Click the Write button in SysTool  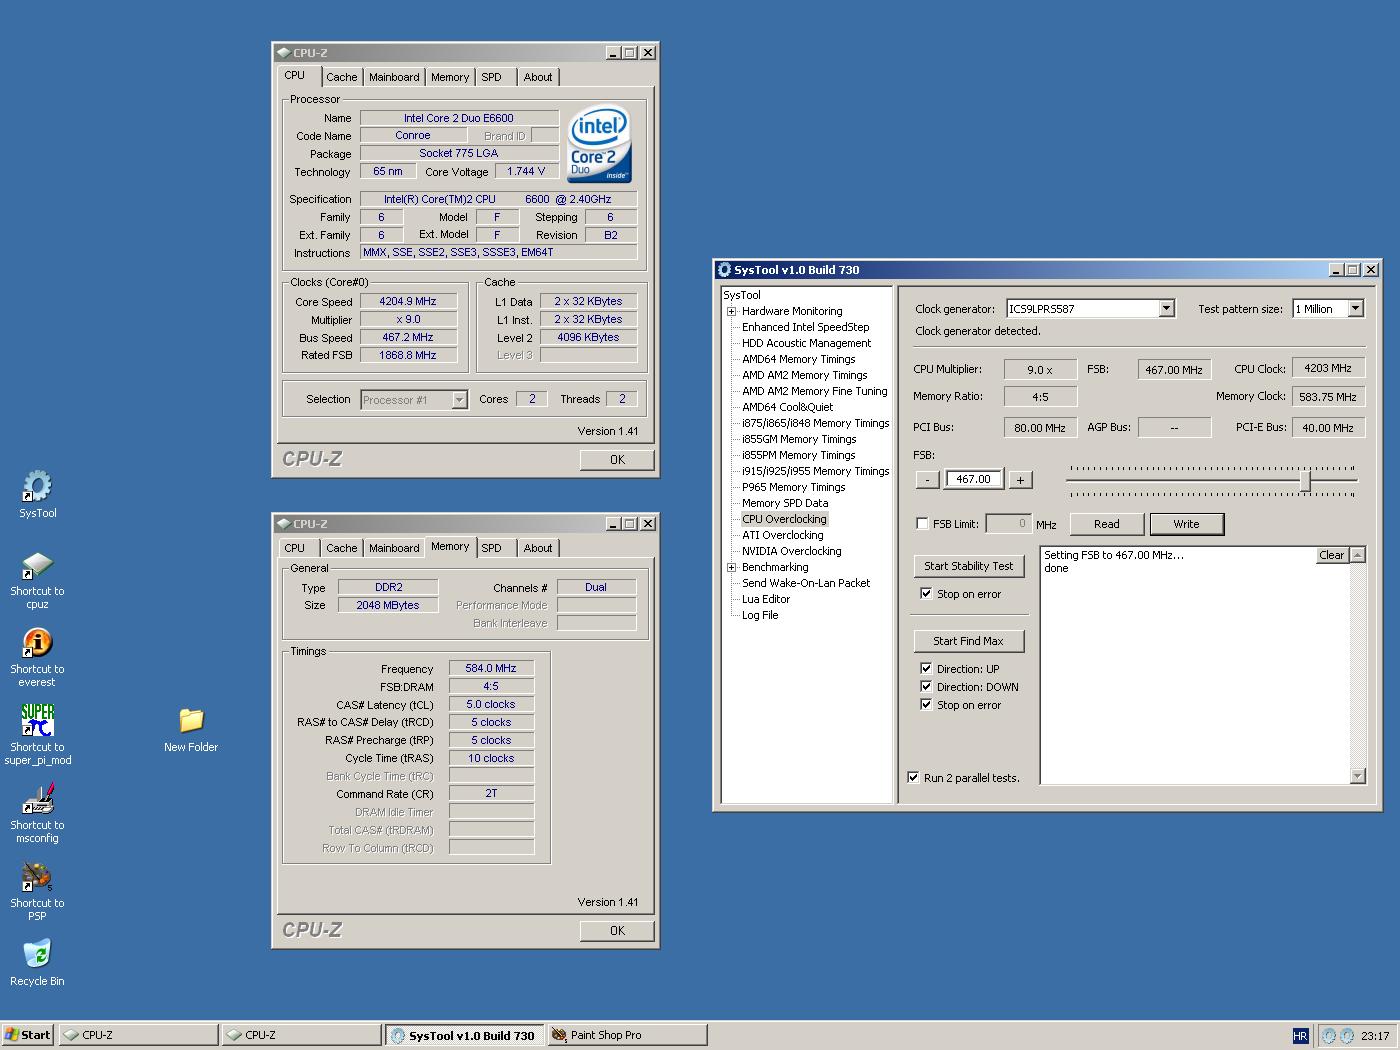(x=1186, y=524)
